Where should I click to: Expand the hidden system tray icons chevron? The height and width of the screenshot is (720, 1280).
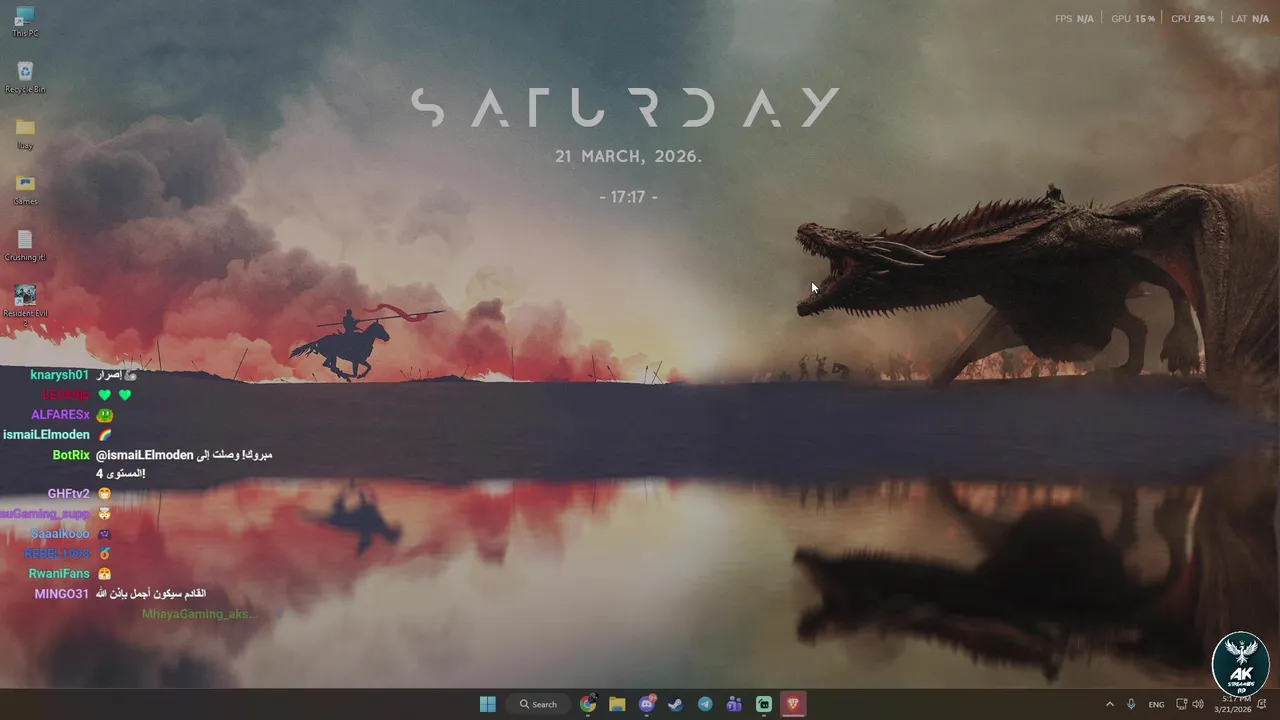[x=1109, y=704]
